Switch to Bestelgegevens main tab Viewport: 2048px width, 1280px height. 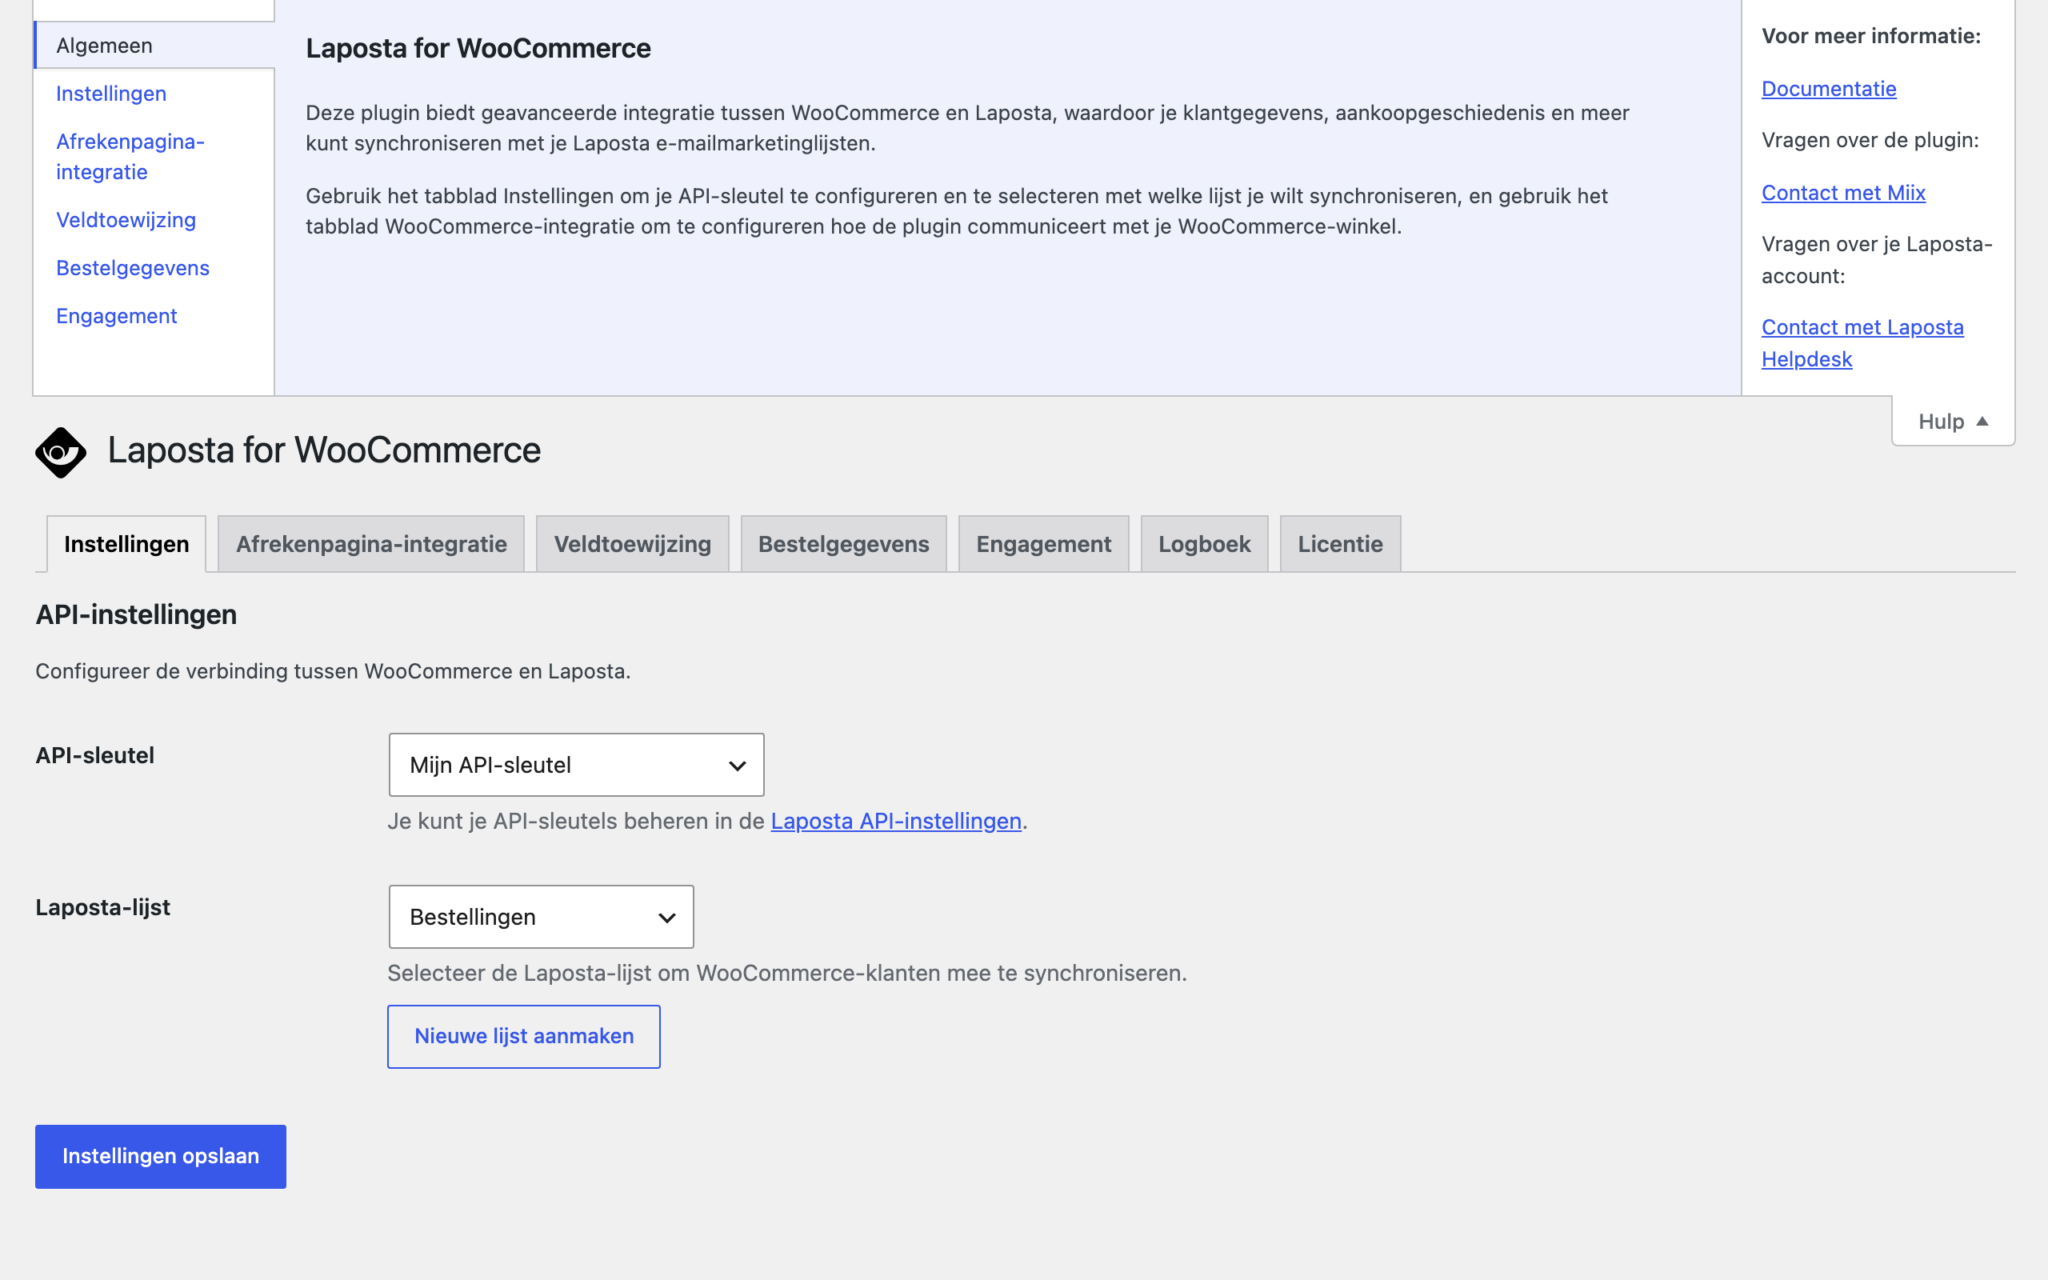(x=843, y=544)
